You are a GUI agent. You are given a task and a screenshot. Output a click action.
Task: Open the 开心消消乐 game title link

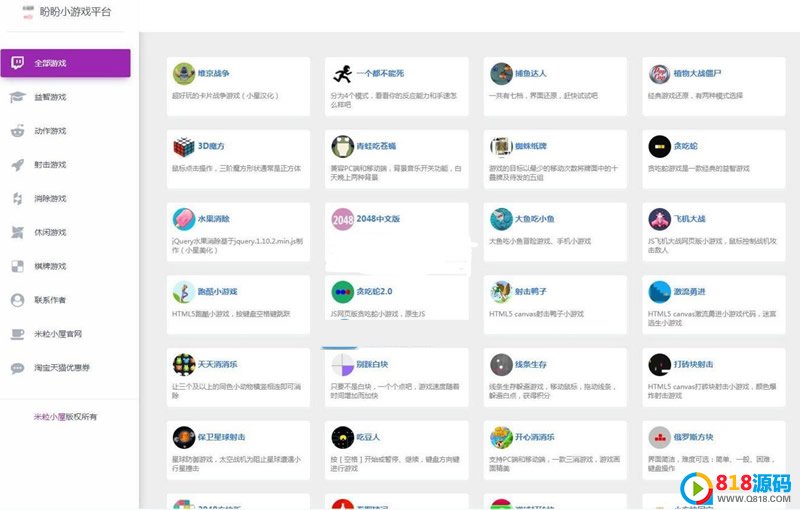[535, 437]
